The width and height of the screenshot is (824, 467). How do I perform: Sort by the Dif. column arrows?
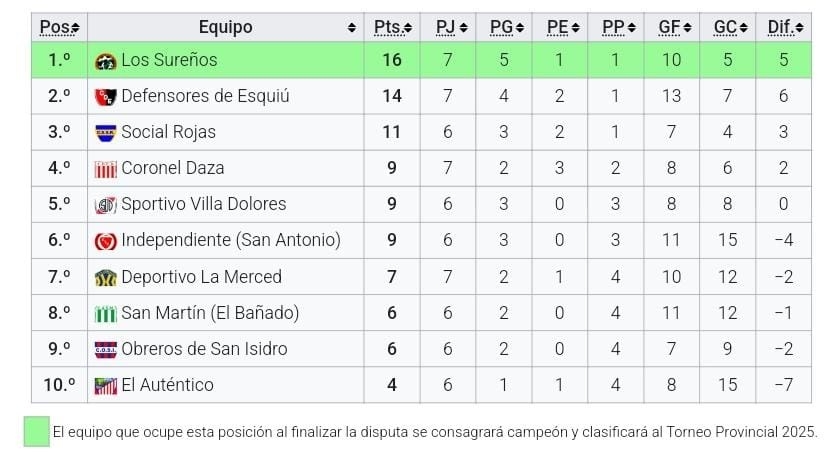pyautogui.click(x=801, y=28)
